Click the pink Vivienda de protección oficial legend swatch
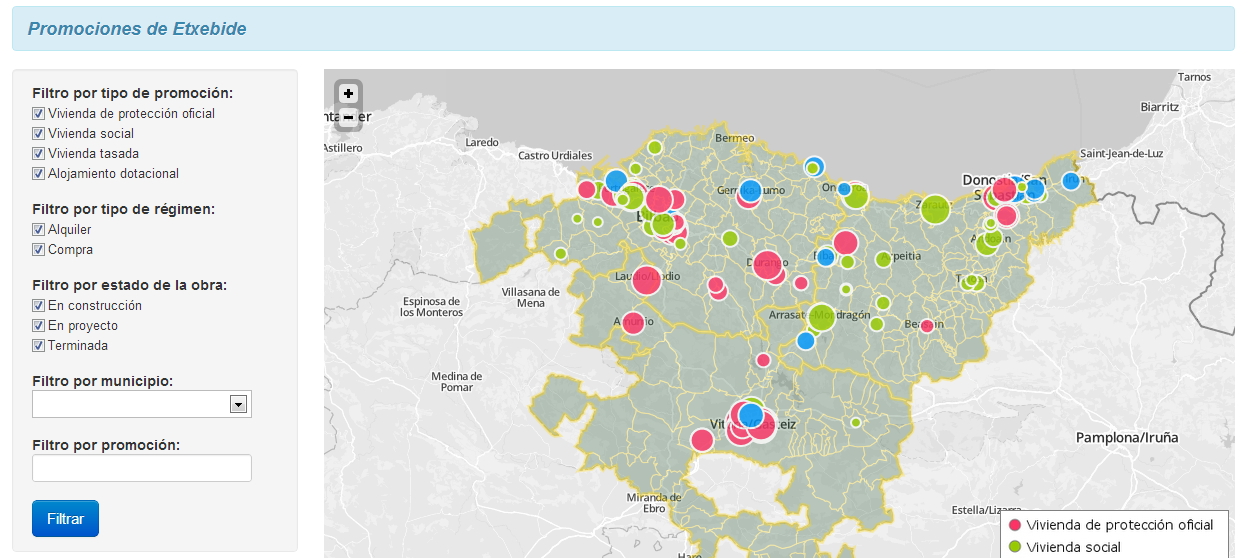Screen dimensions: 1248x558 point(1014,525)
